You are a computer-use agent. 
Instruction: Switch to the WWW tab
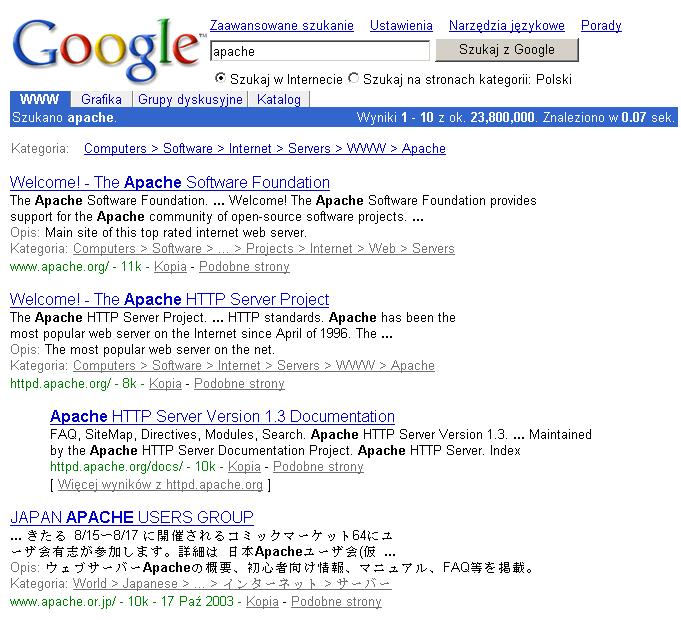pyautogui.click(x=40, y=99)
